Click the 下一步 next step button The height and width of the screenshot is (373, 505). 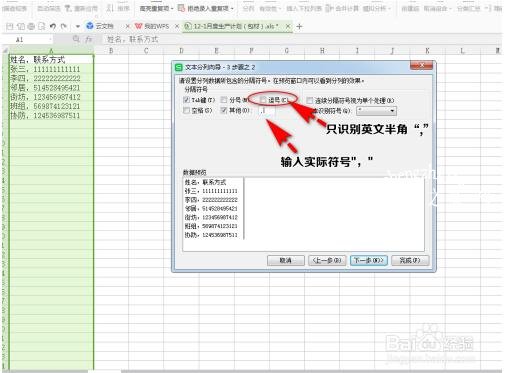click(369, 260)
